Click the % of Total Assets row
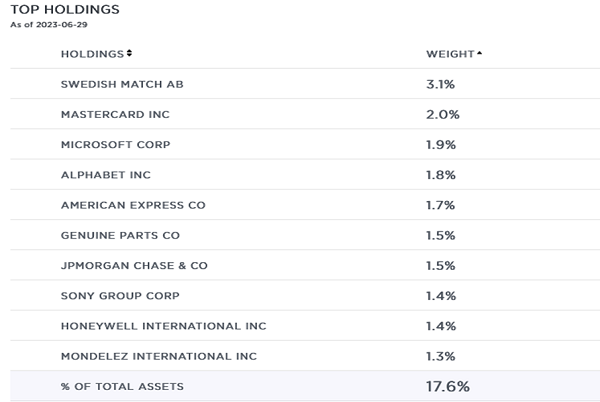This screenshot has height=402, width=600. (305, 386)
